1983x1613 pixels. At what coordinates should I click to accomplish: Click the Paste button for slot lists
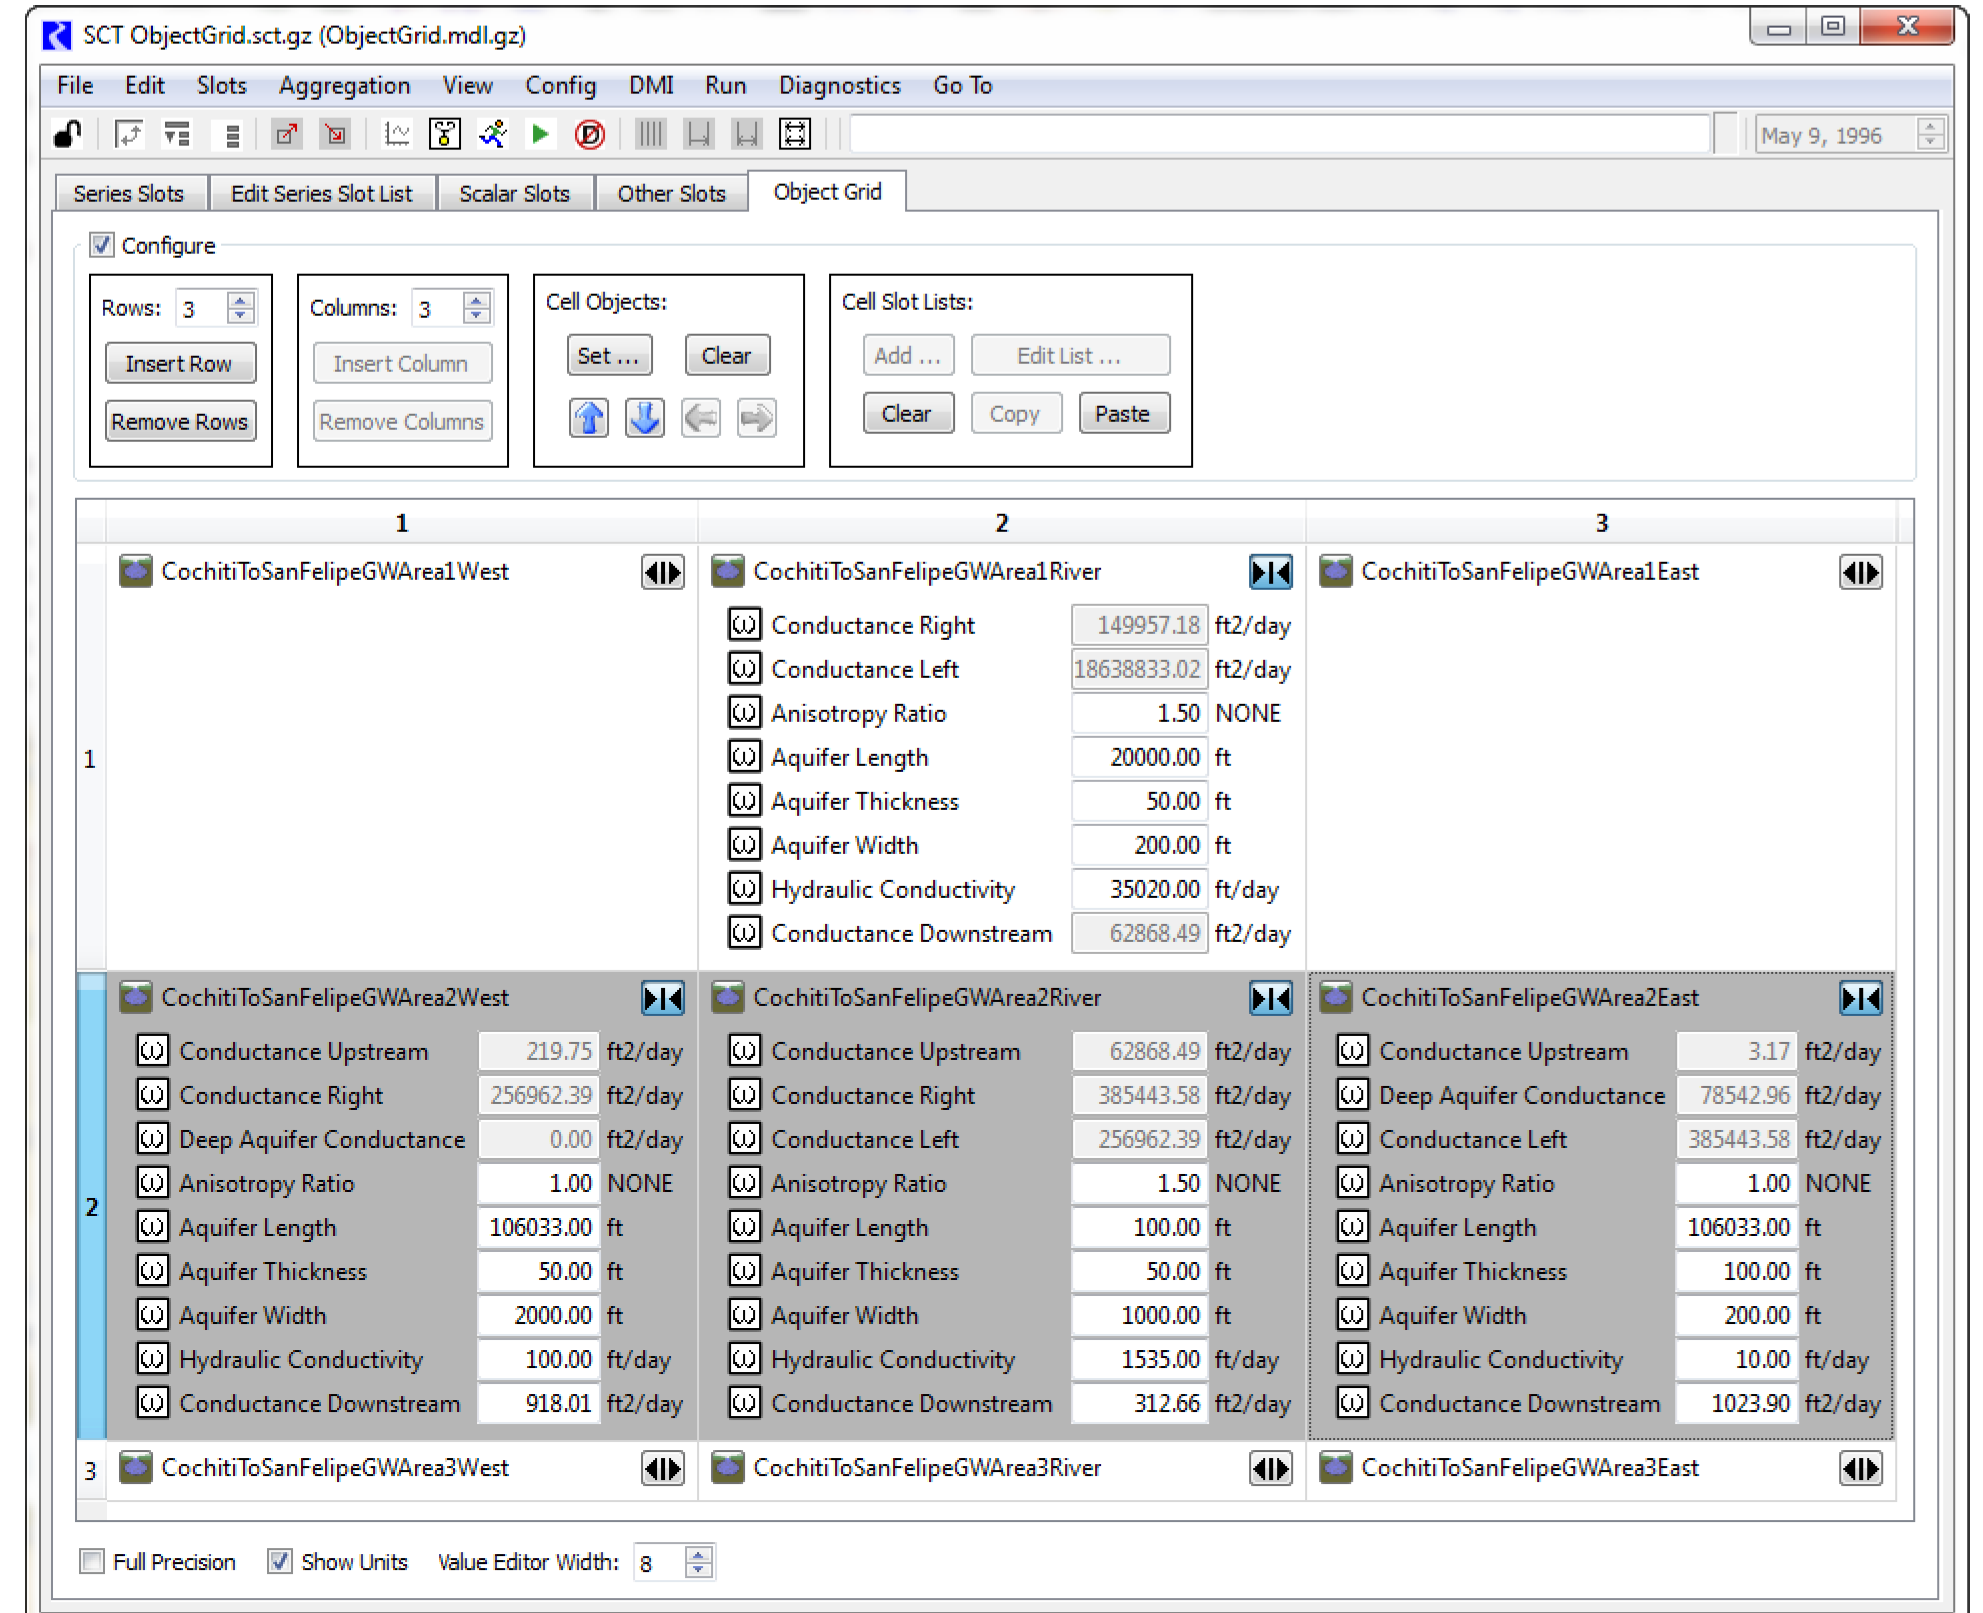coord(1122,414)
